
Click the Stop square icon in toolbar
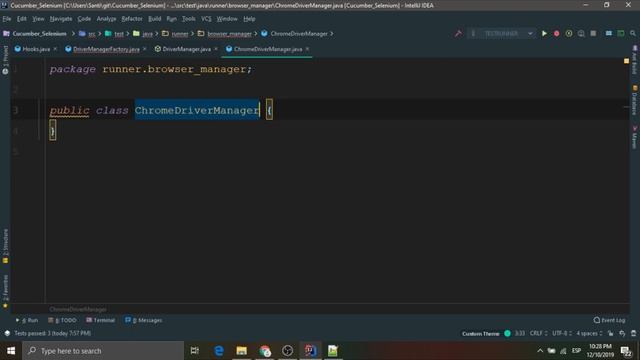(593, 33)
